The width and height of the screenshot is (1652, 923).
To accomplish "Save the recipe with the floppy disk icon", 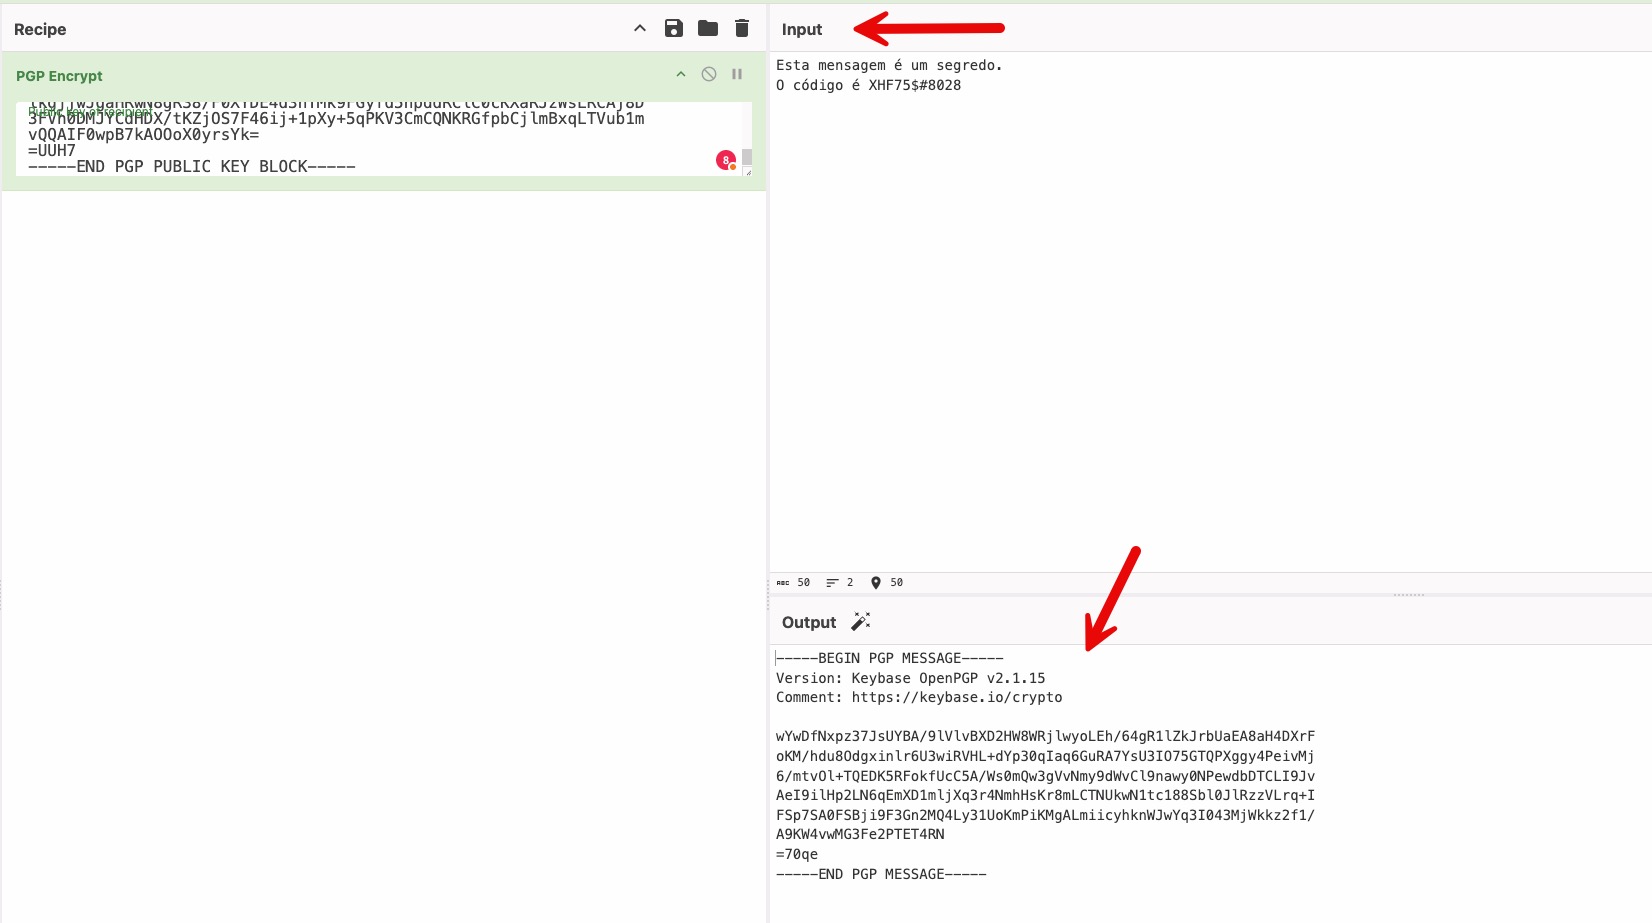I will [674, 28].
